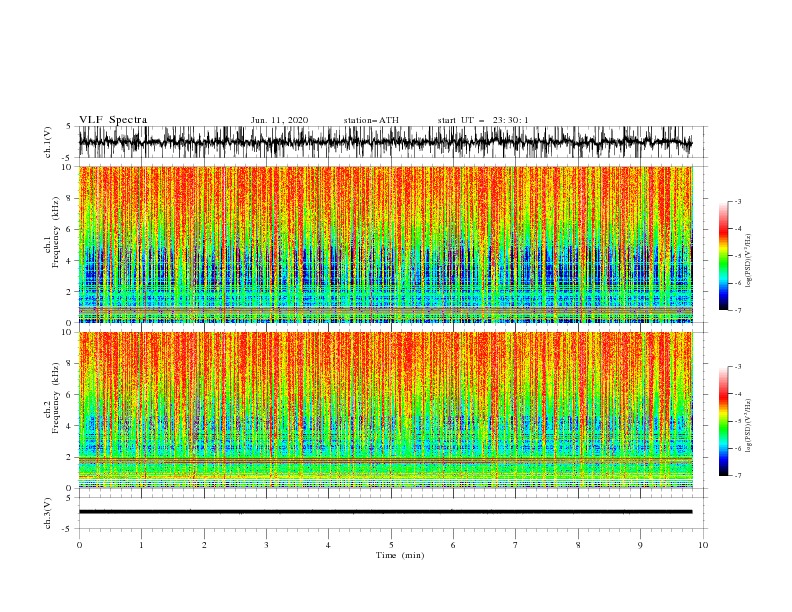Click the time-axis tick label "2"

(x=204, y=545)
